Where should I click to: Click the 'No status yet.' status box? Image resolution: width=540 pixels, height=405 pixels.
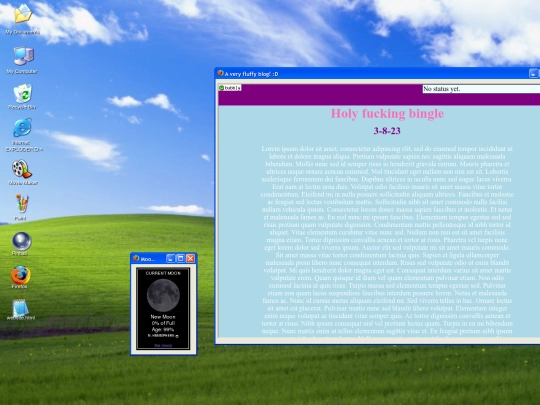(481, 89)
